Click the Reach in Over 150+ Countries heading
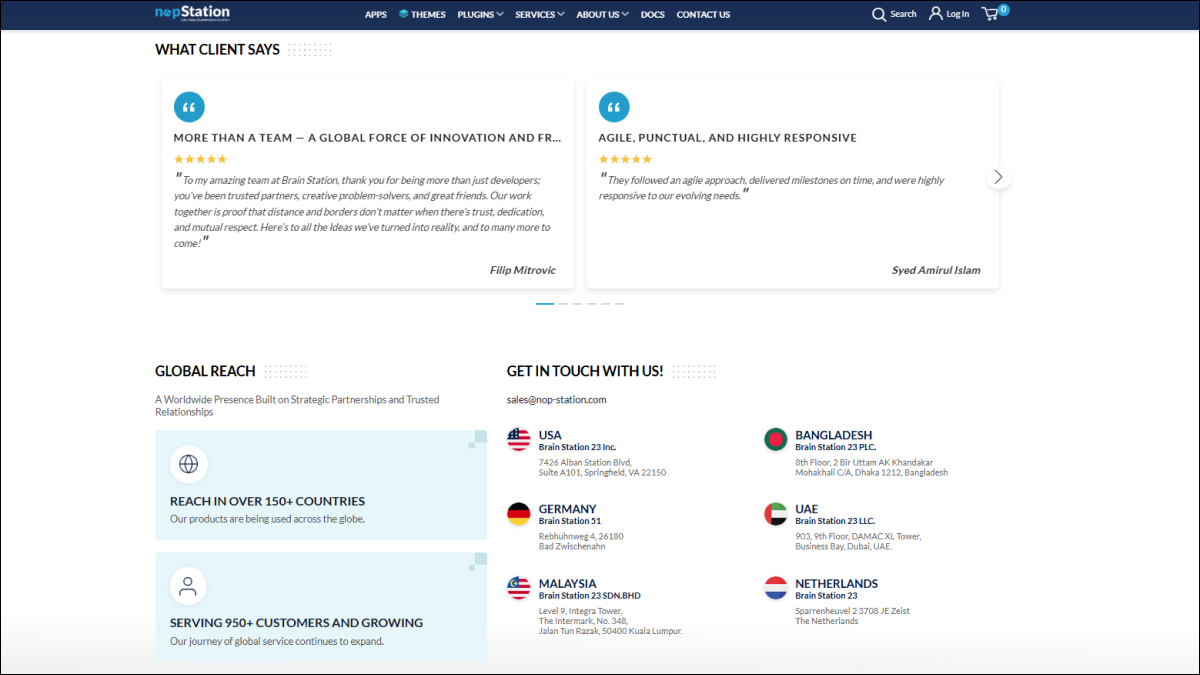The width and height of the screenshot is (1200, 675). tap(267, 501)
